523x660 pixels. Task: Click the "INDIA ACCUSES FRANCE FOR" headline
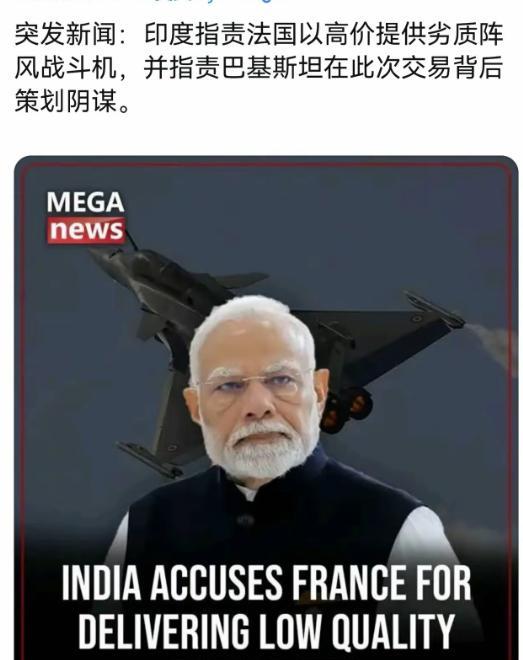pyautogui.click(x=266, y=583)
